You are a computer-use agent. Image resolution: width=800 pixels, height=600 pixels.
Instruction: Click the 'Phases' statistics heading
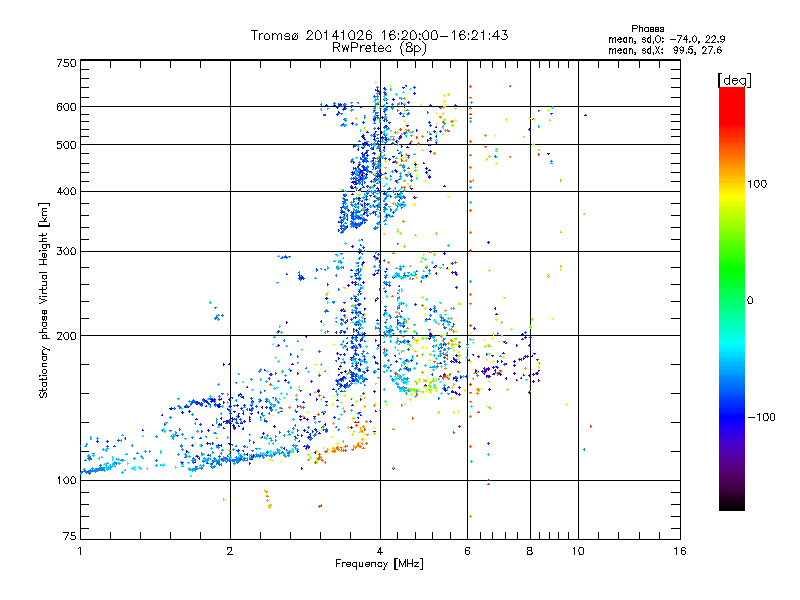647,29
